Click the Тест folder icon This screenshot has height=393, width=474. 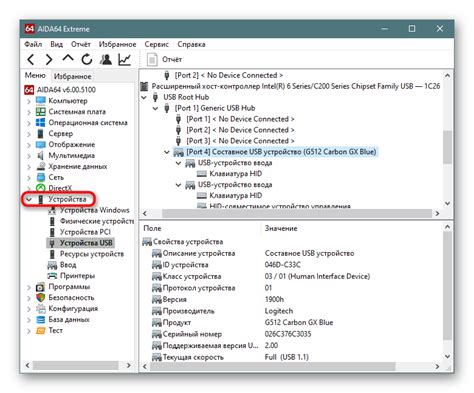click(40, 331)
